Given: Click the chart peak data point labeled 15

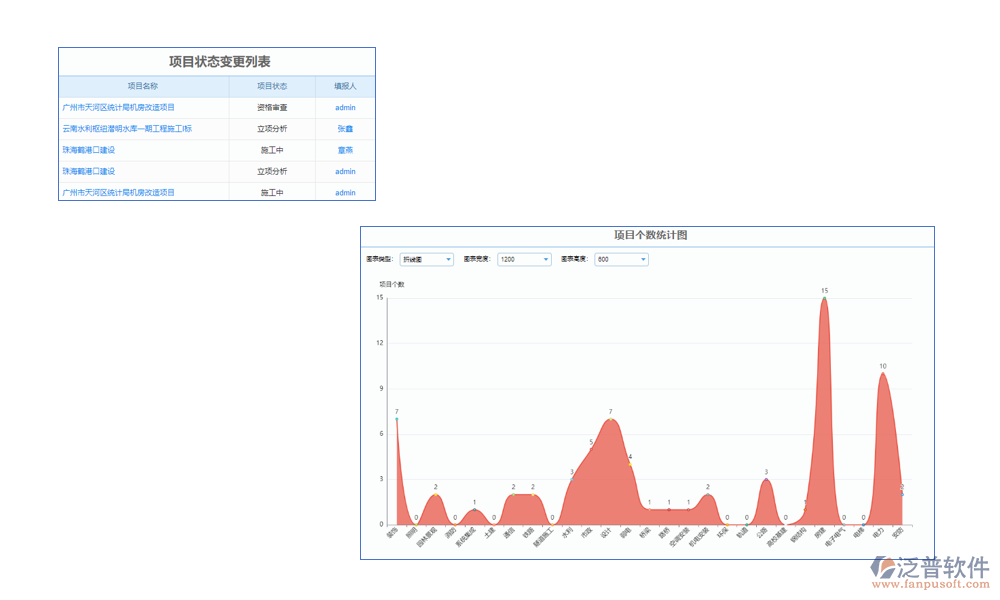Looking at the screenshot, I should tap(824, 298).
